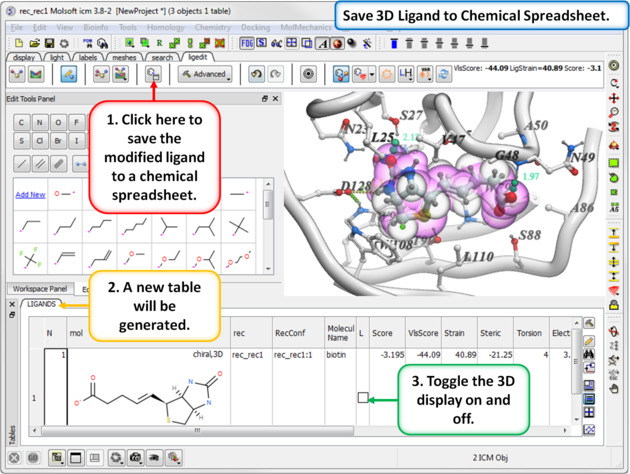Select the LIGANDS table tab
630x474 pixels.
tap(41, 303)
